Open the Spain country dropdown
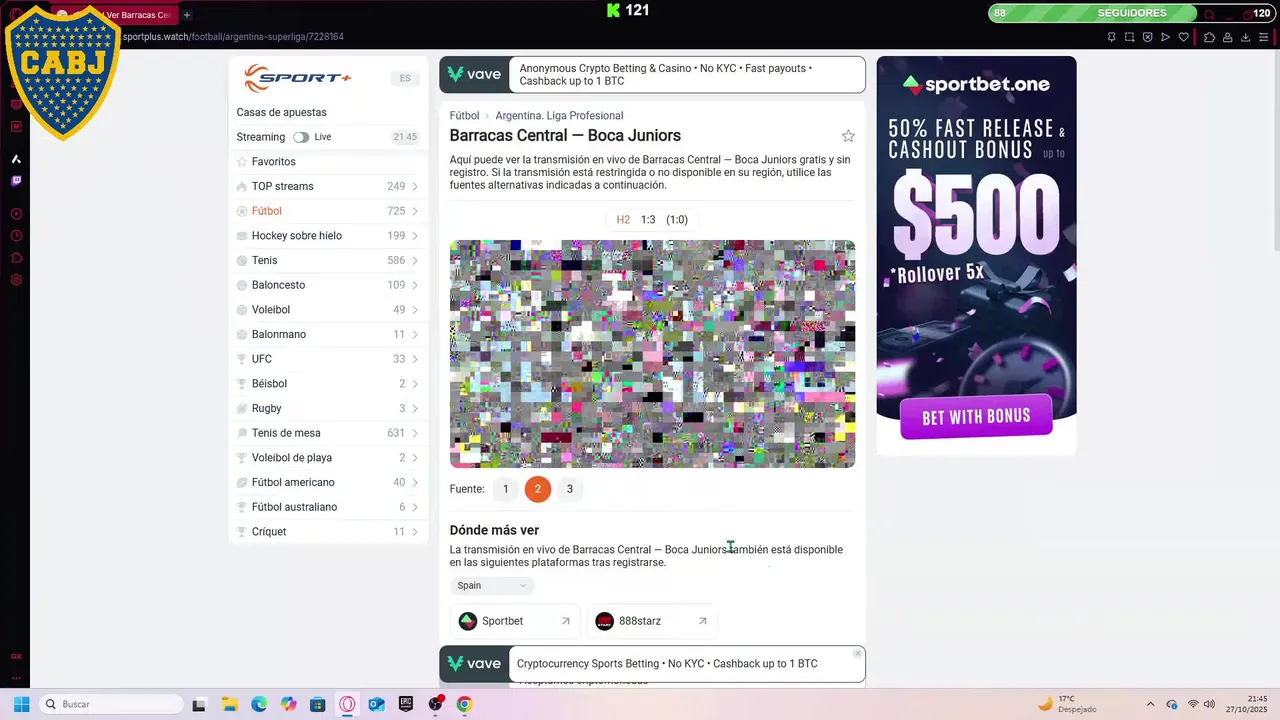This screenshot has height=720, width=1280. click(x=492, y=586)
